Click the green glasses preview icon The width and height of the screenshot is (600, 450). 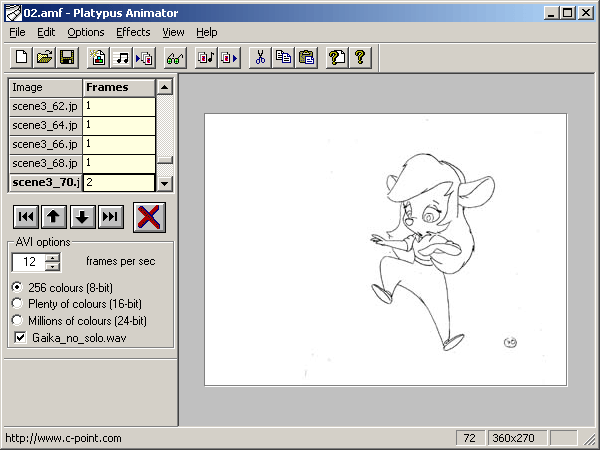coord(175,58)
